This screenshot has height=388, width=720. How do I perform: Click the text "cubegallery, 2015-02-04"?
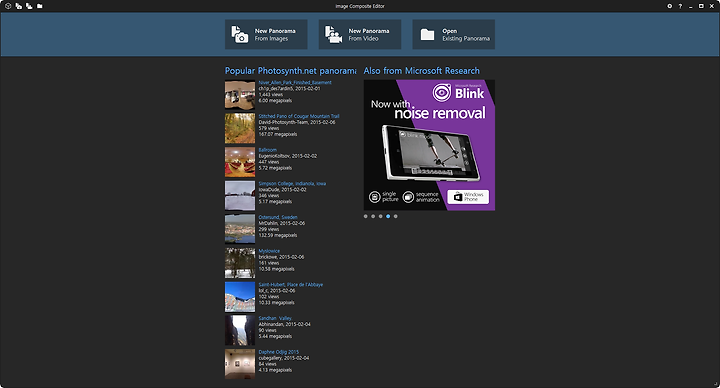coord(284,358)
